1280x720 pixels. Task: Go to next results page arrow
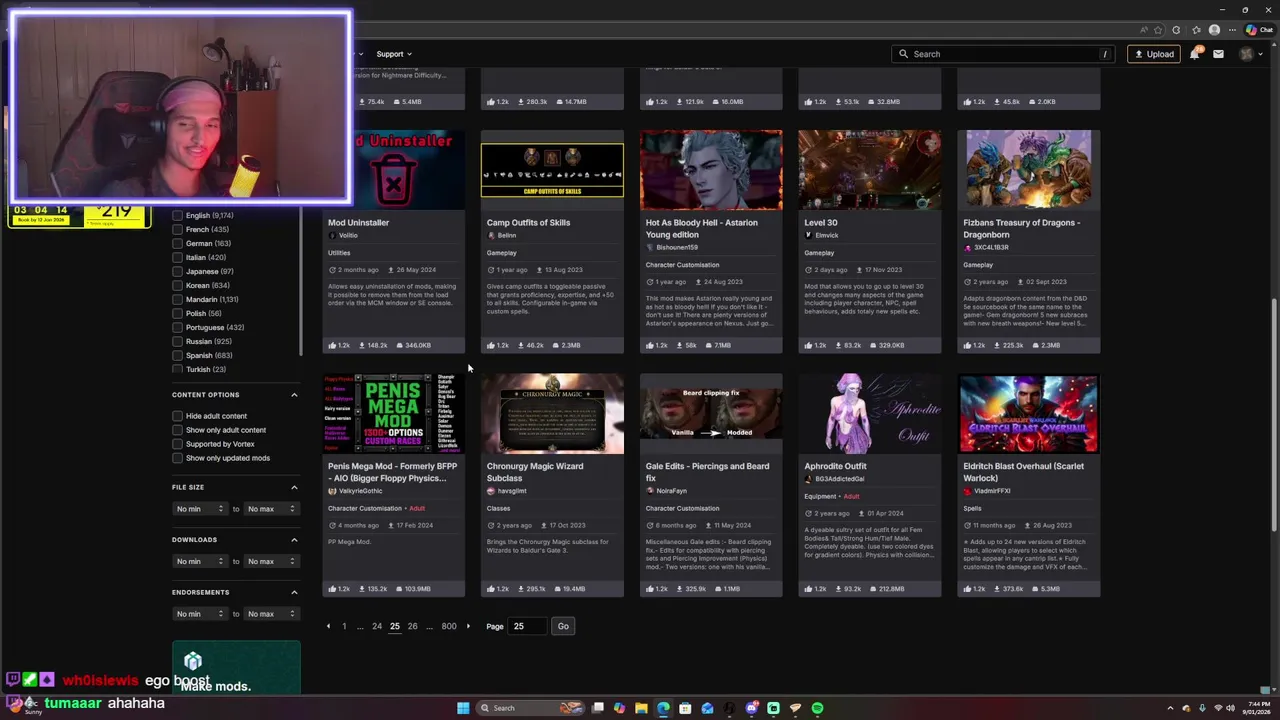pos(468,626)
